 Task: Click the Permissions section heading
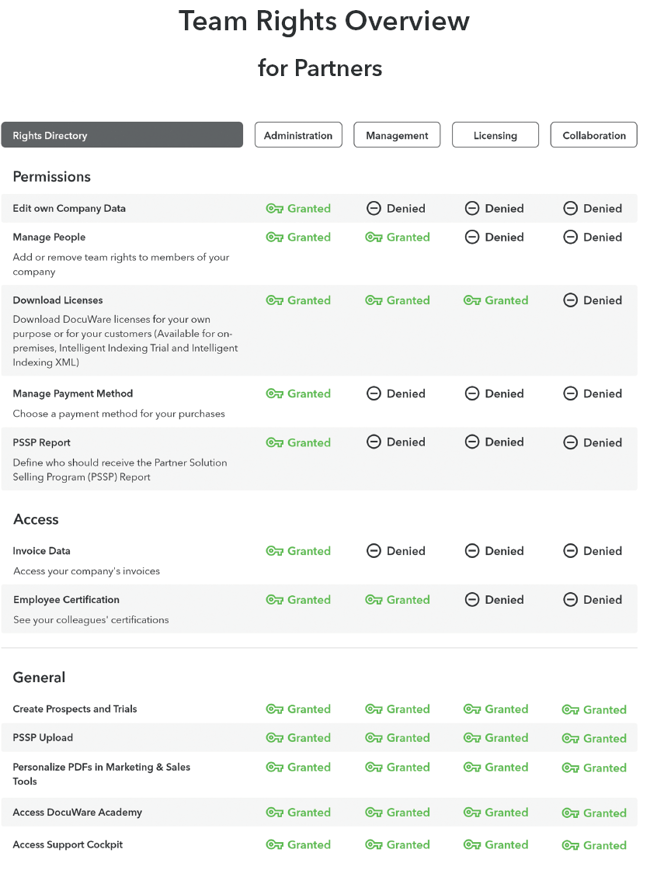pos(52,177)
